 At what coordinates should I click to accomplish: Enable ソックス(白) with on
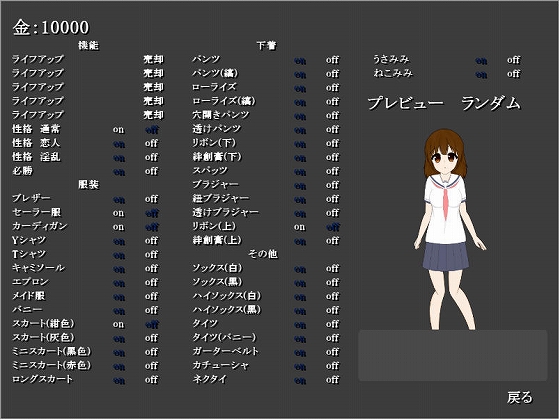[300, 269]
